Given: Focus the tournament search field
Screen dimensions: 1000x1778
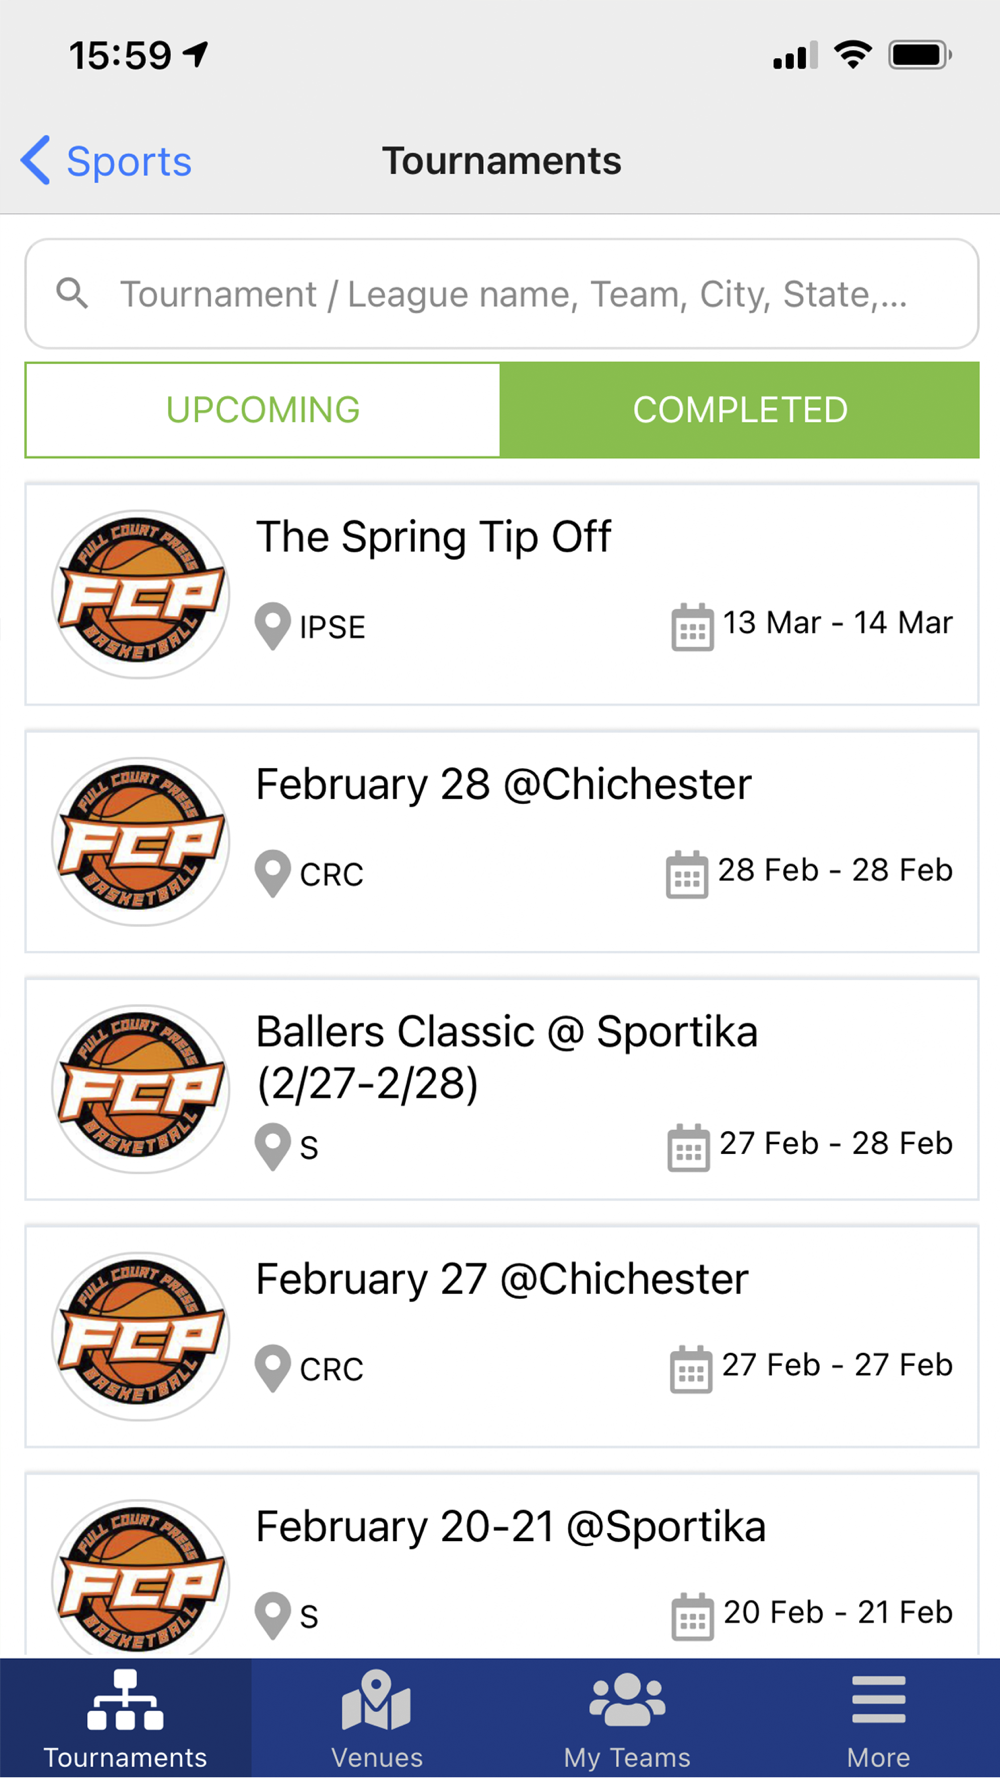Looking at the screenshot, I should pos(502,293).
